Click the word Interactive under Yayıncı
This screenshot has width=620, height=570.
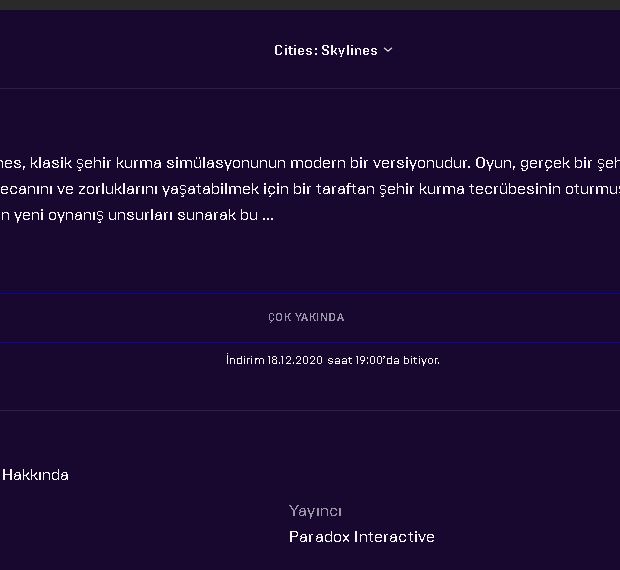point(394,537)
